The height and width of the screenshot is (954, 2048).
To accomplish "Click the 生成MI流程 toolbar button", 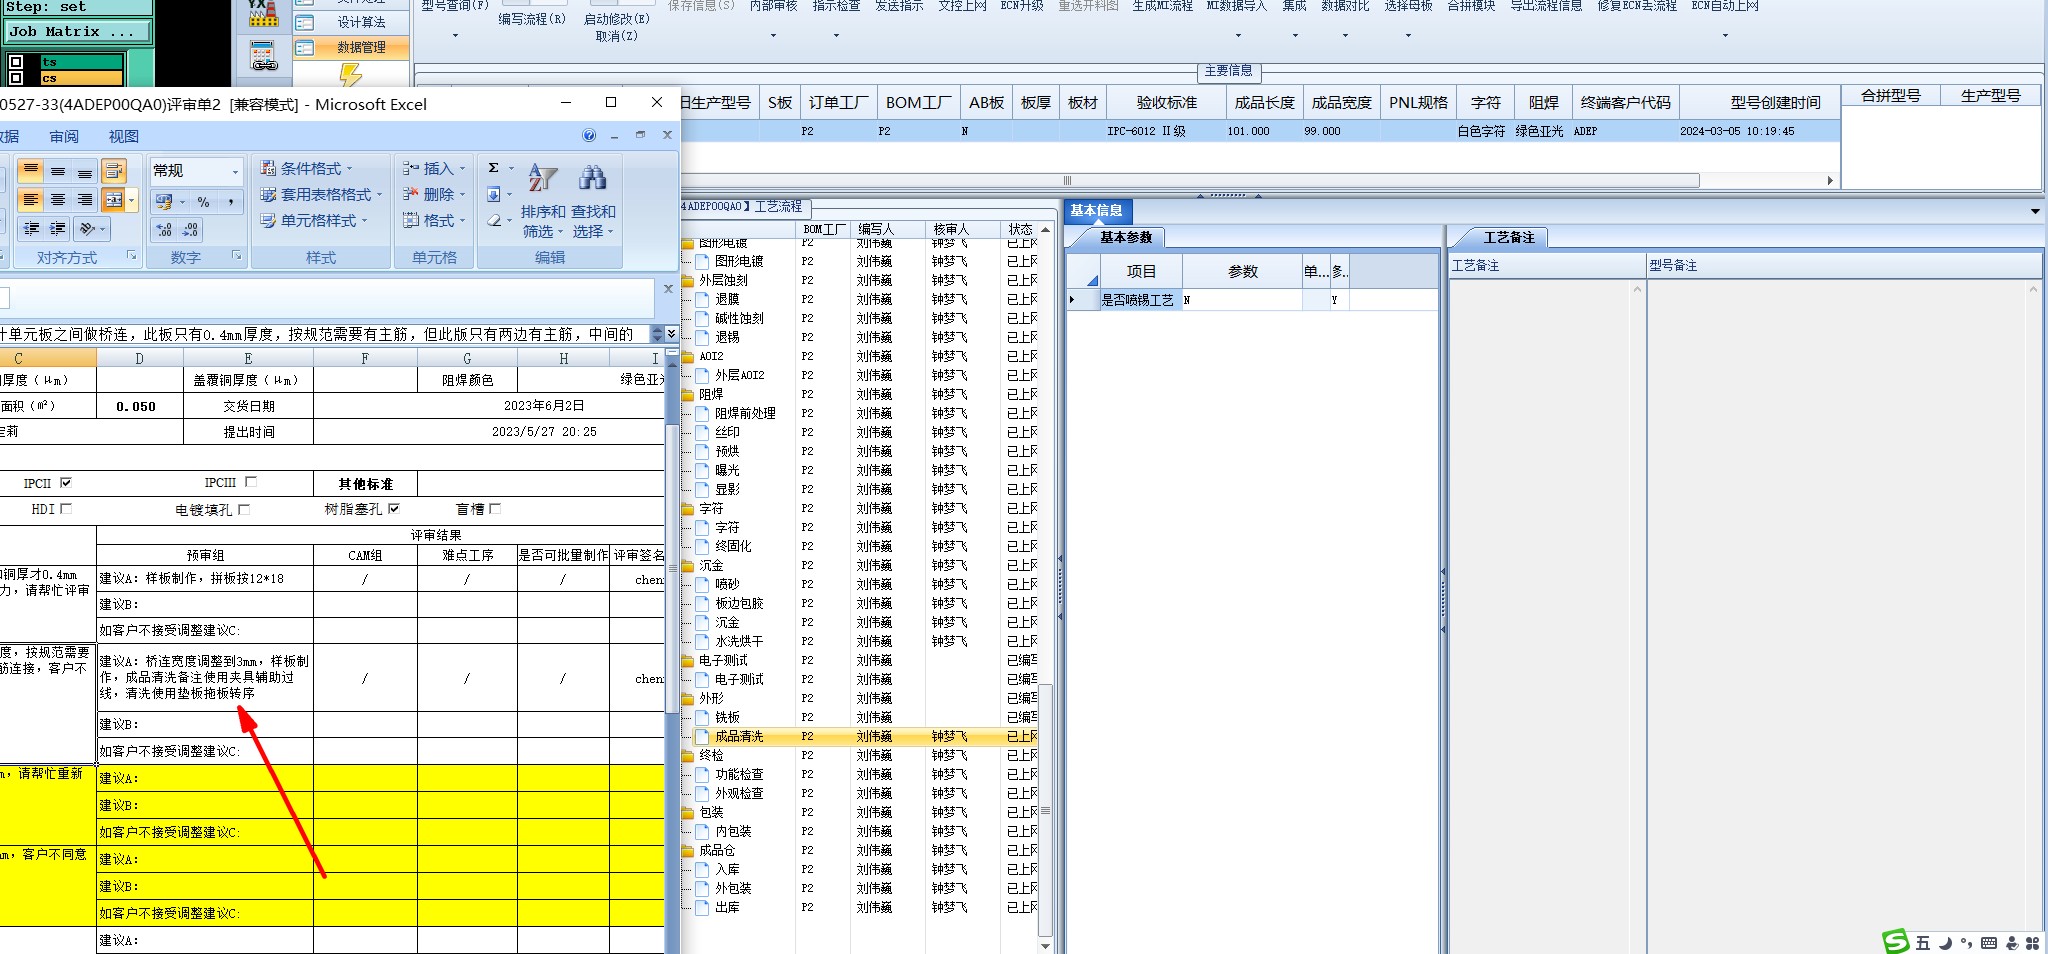I will click(x=1163, y=6).
